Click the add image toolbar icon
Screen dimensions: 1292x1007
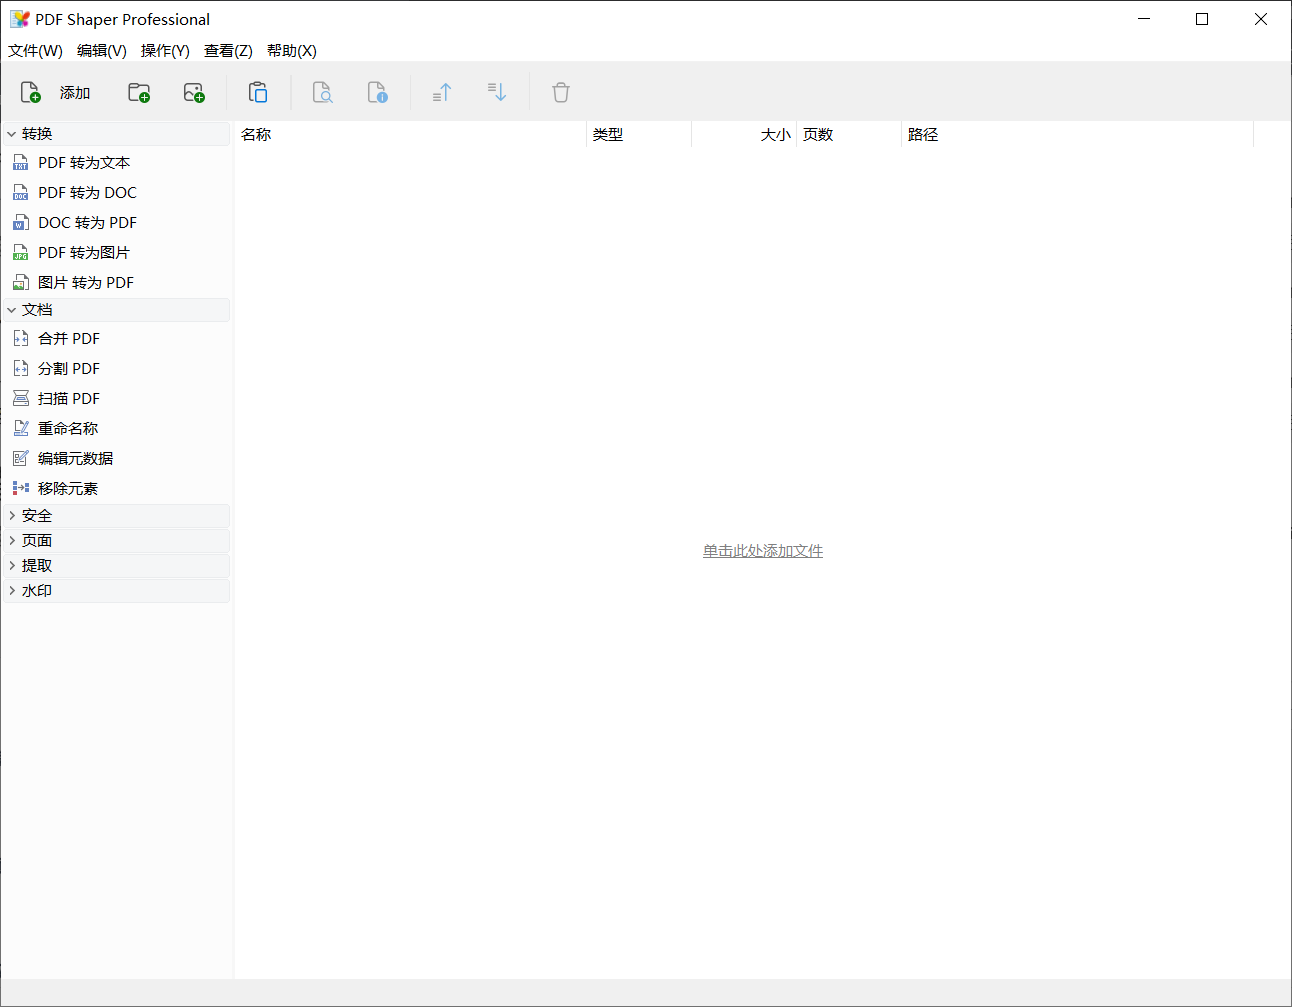194,92
